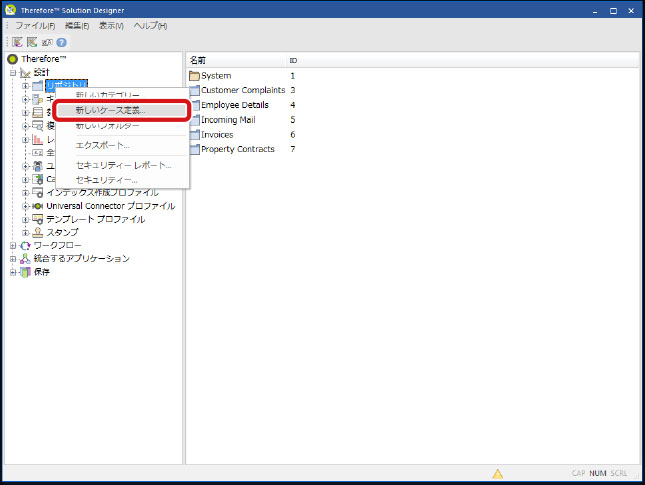The image size is (645, 485).
Task: Click the Therefore™ root node icon
Action: 13,59
